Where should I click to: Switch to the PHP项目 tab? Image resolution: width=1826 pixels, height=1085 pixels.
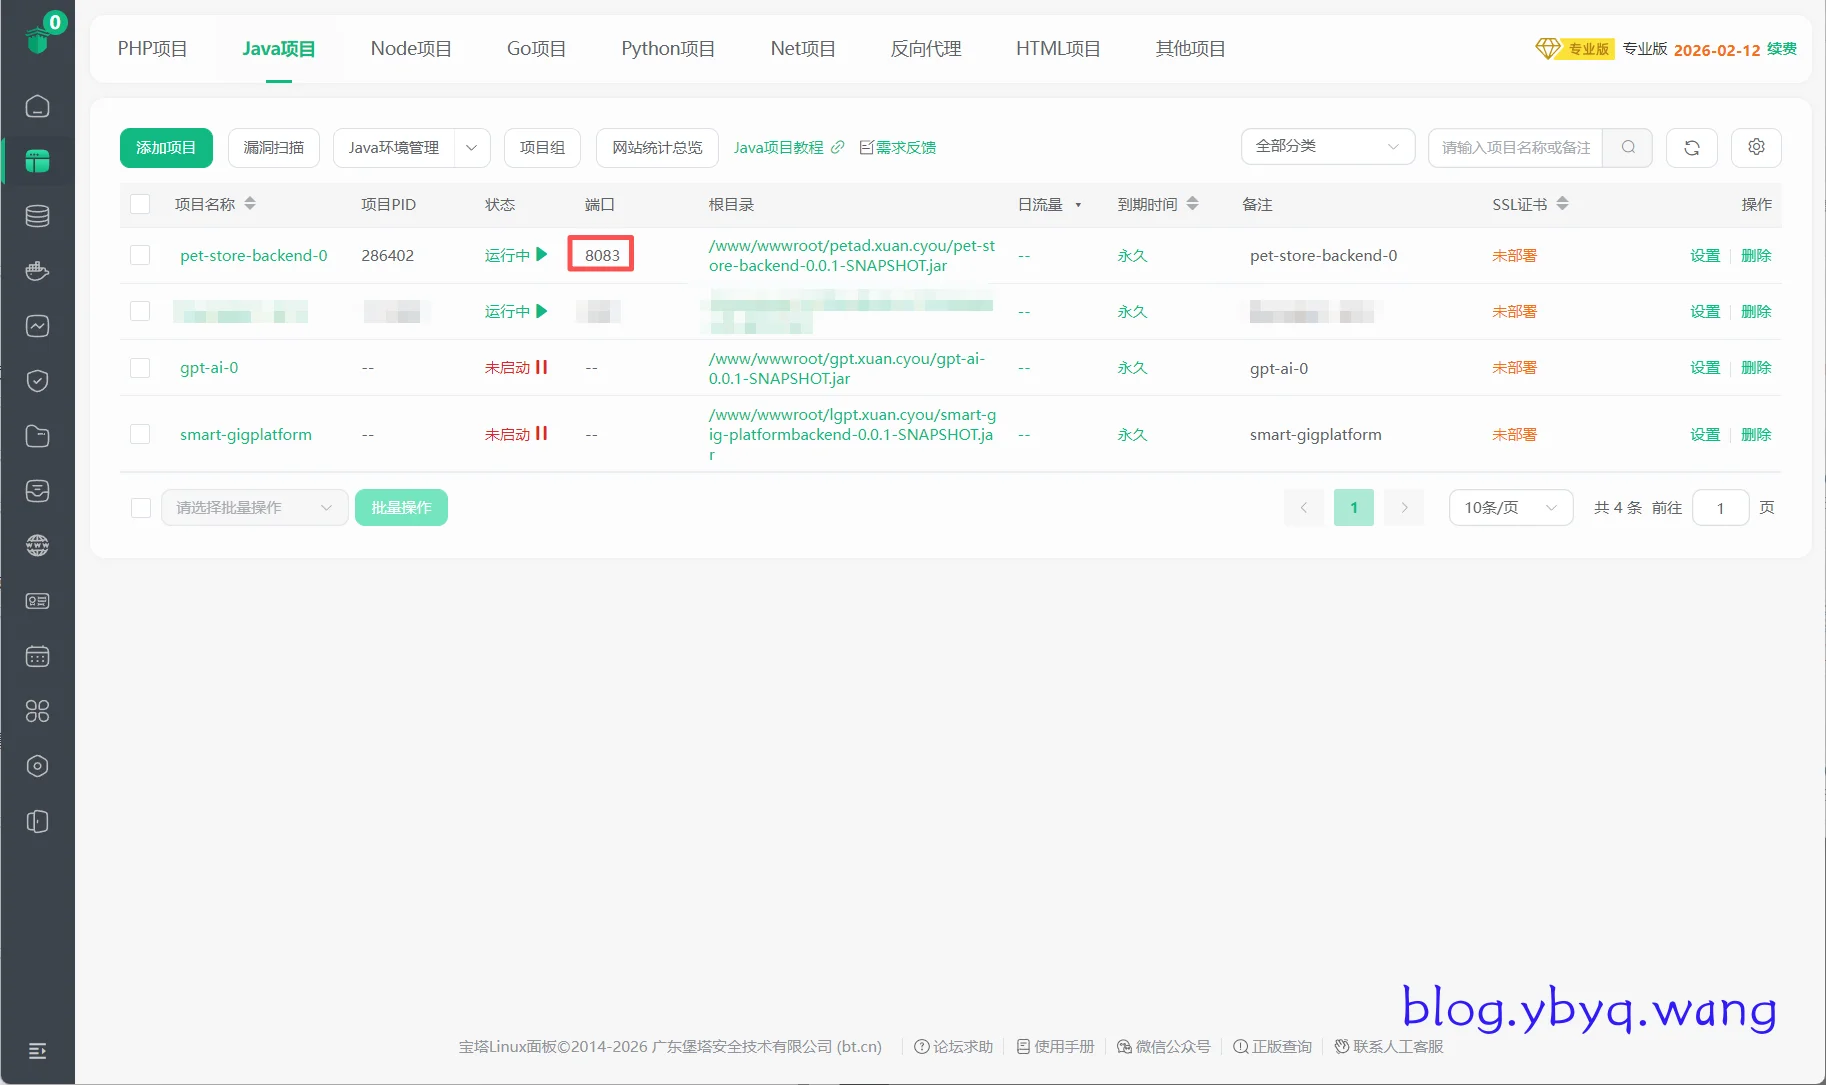152,48
